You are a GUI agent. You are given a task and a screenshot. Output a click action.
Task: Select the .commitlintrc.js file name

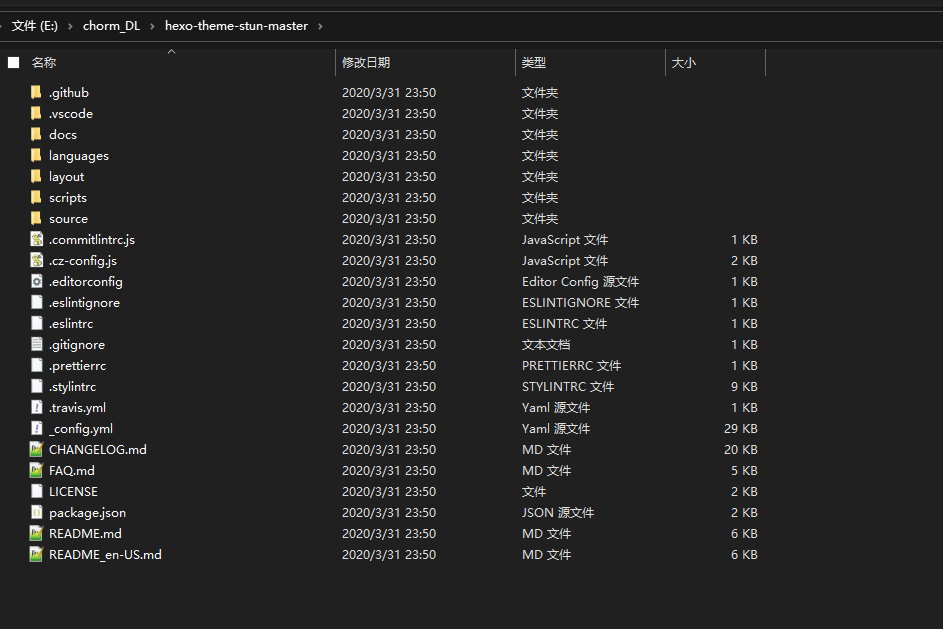pos(92,240)
